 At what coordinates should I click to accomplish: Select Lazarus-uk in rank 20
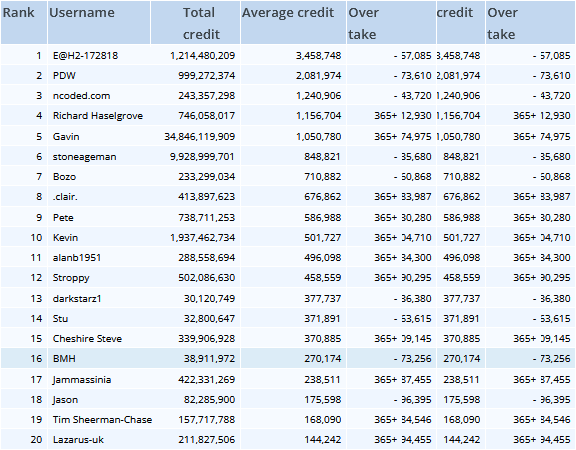(78, 440)
